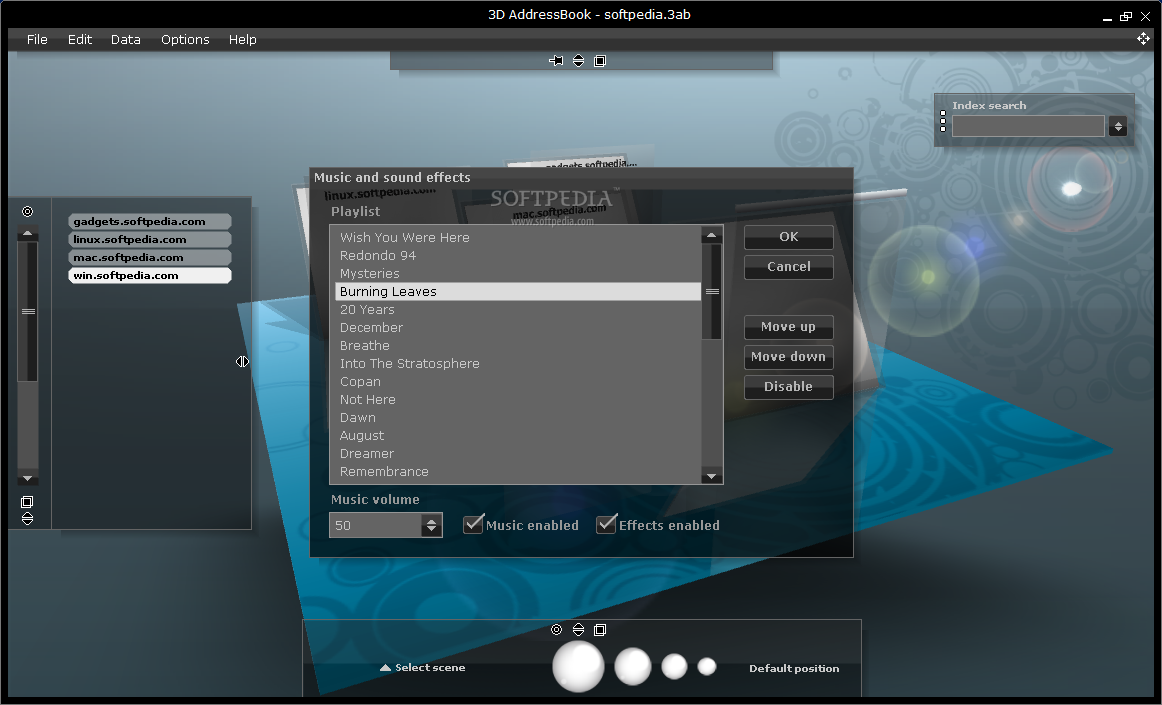The width and height of the screenshot is (1162, 705).
Task: Select gadgets.softpedia.com in the address list
Action: (150, 221)
